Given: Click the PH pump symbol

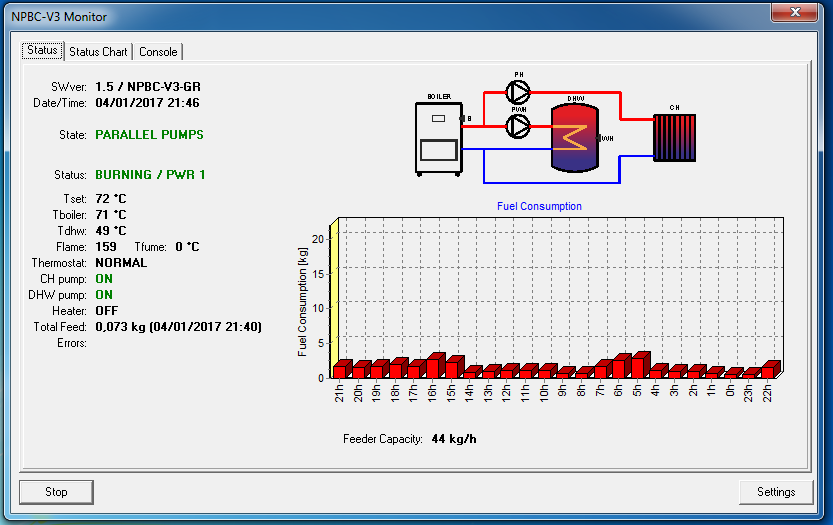Looking at the screenshot, I should tap(518, 92).
